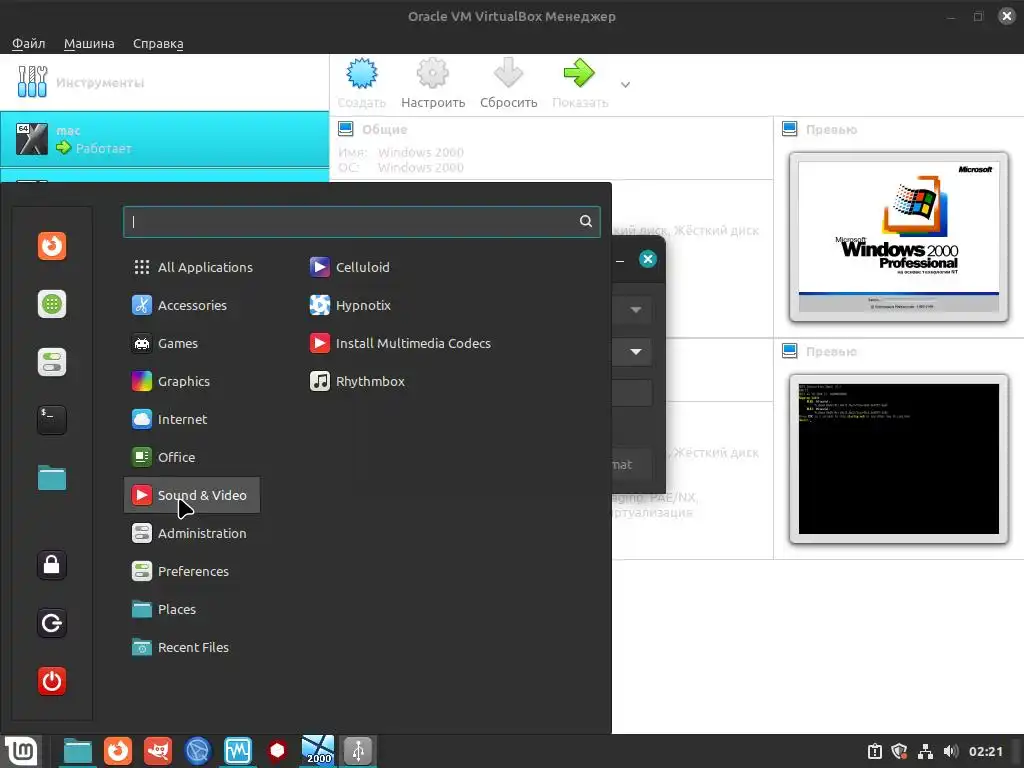Open the Linux Mint menu button on taskbar

22,751
